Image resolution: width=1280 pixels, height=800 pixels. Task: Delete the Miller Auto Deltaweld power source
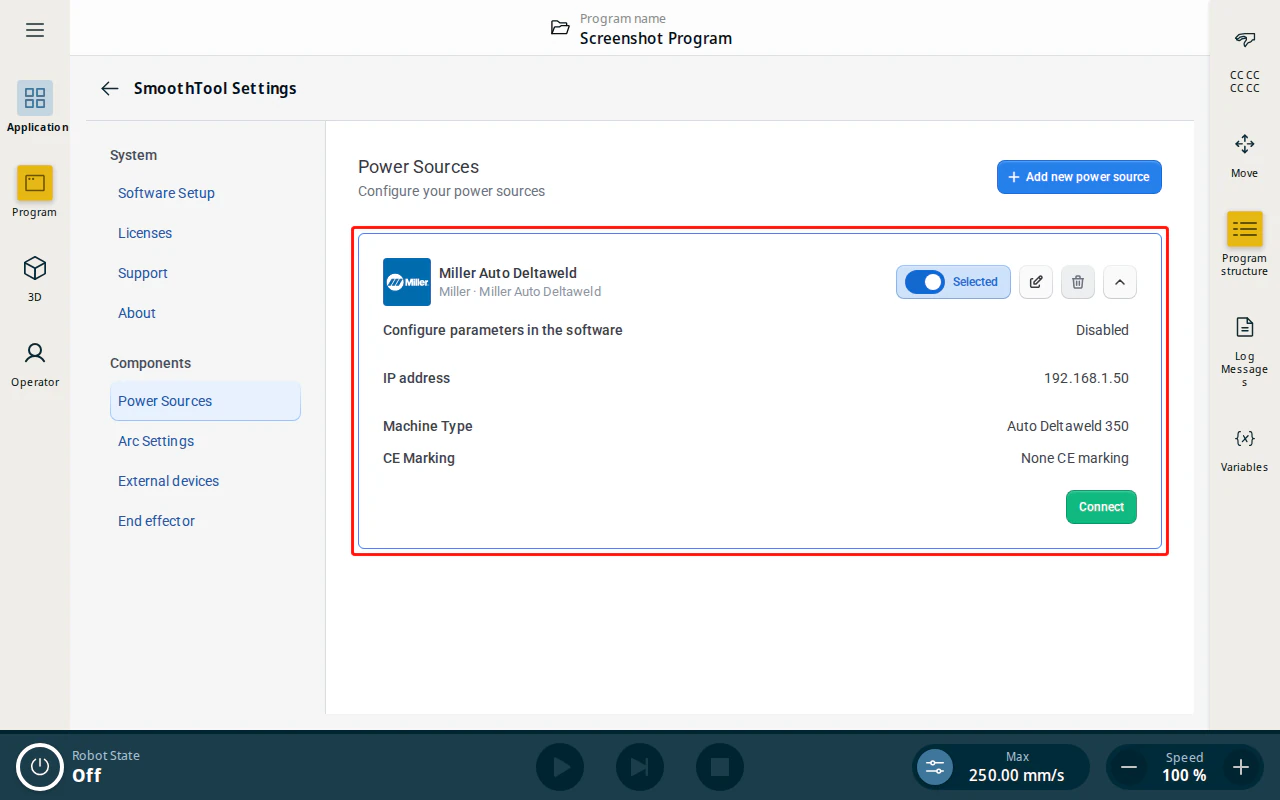coord(1078,282)
